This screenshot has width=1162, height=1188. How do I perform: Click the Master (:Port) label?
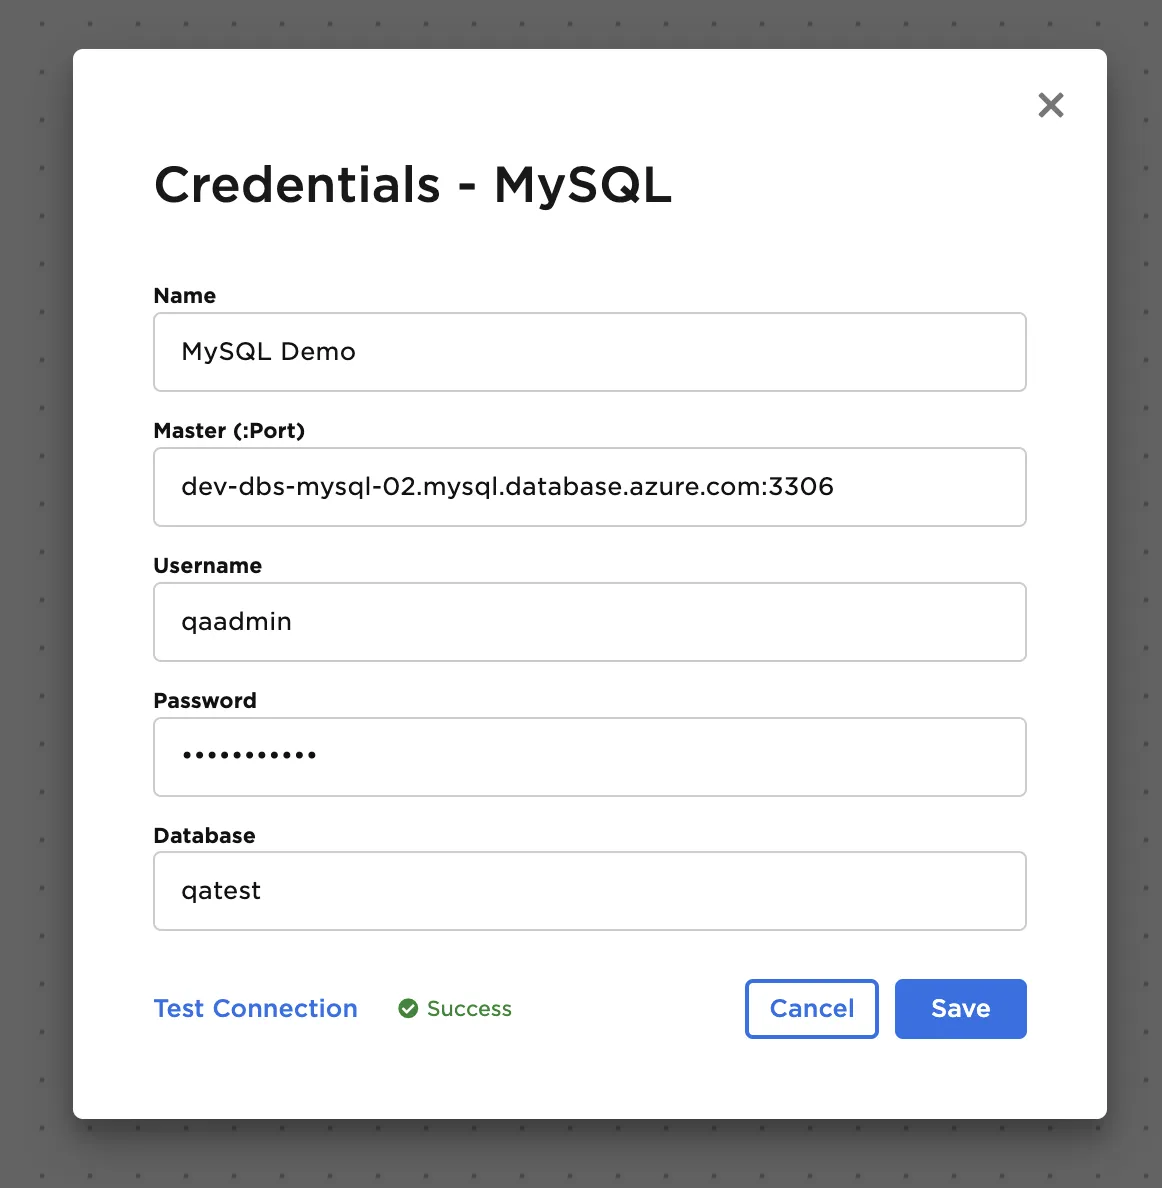(229, 431)
